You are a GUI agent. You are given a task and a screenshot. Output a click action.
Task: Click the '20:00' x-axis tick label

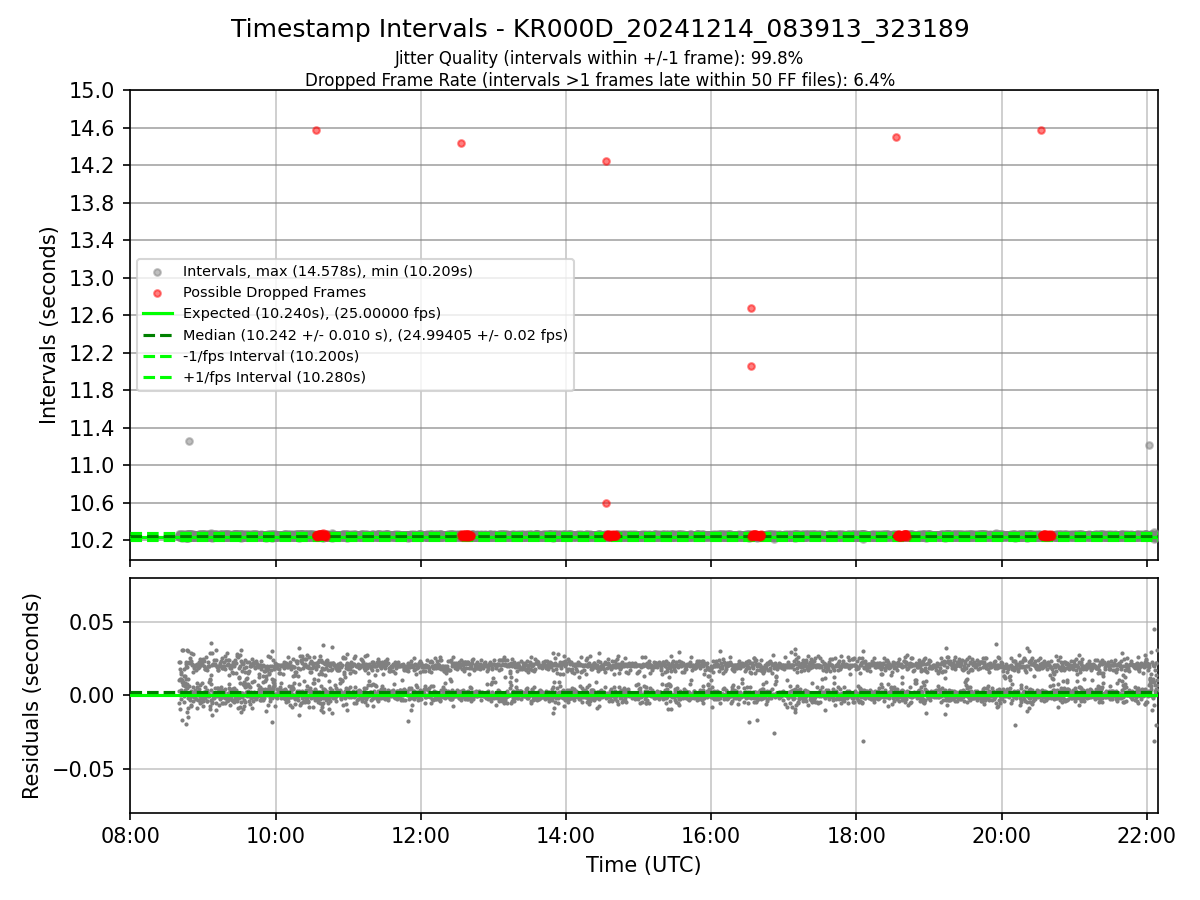click(1001, 834)
